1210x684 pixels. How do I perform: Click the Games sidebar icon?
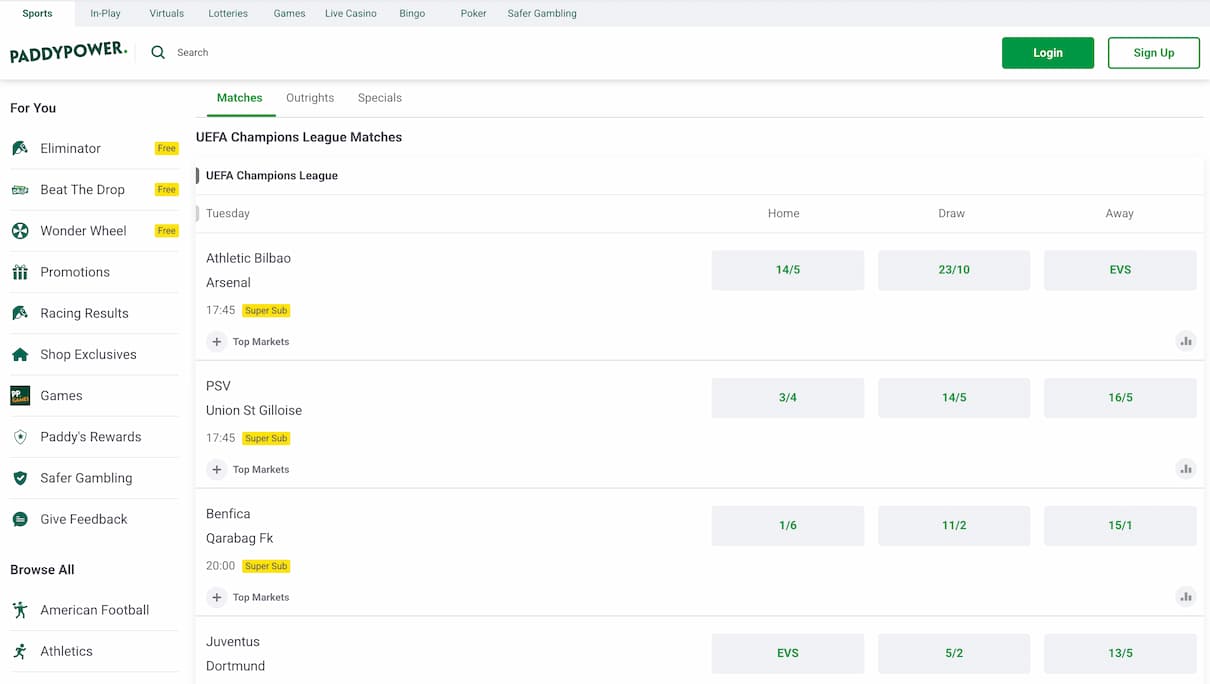click(x=20, y=395)
